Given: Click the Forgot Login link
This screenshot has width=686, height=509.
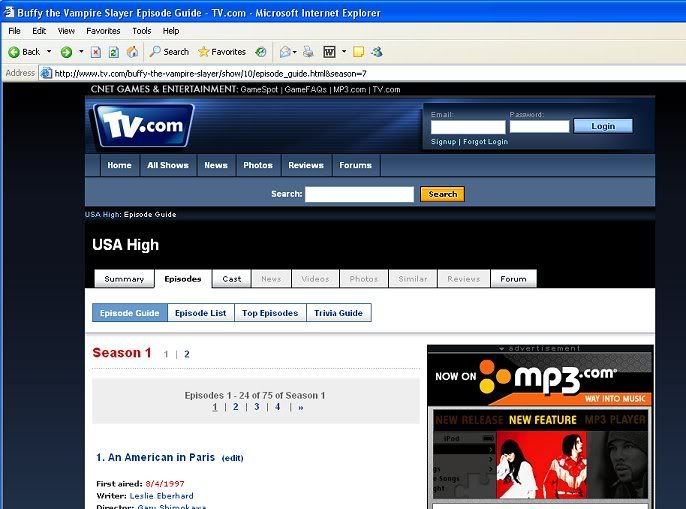Looking at the screenshot, I should point(486,142).
